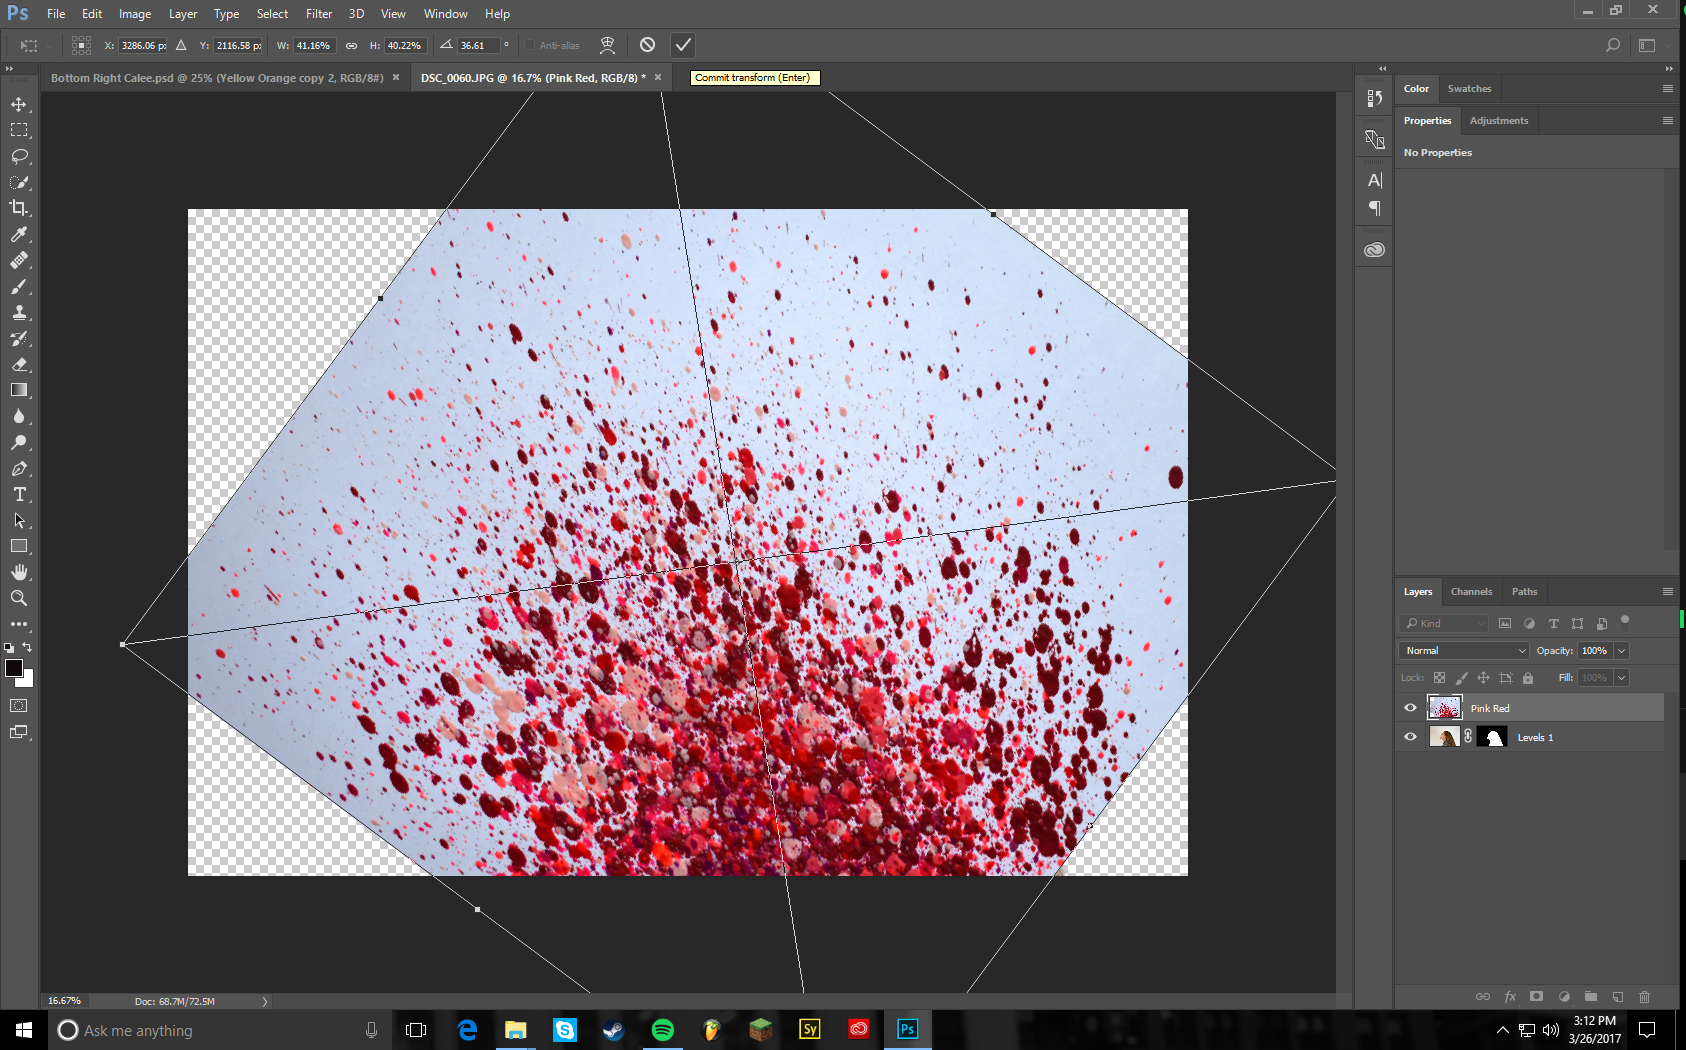The image size is (1686, 1050).
Task: Open the Paragraph panel icon
Action: coord(1375,208)
